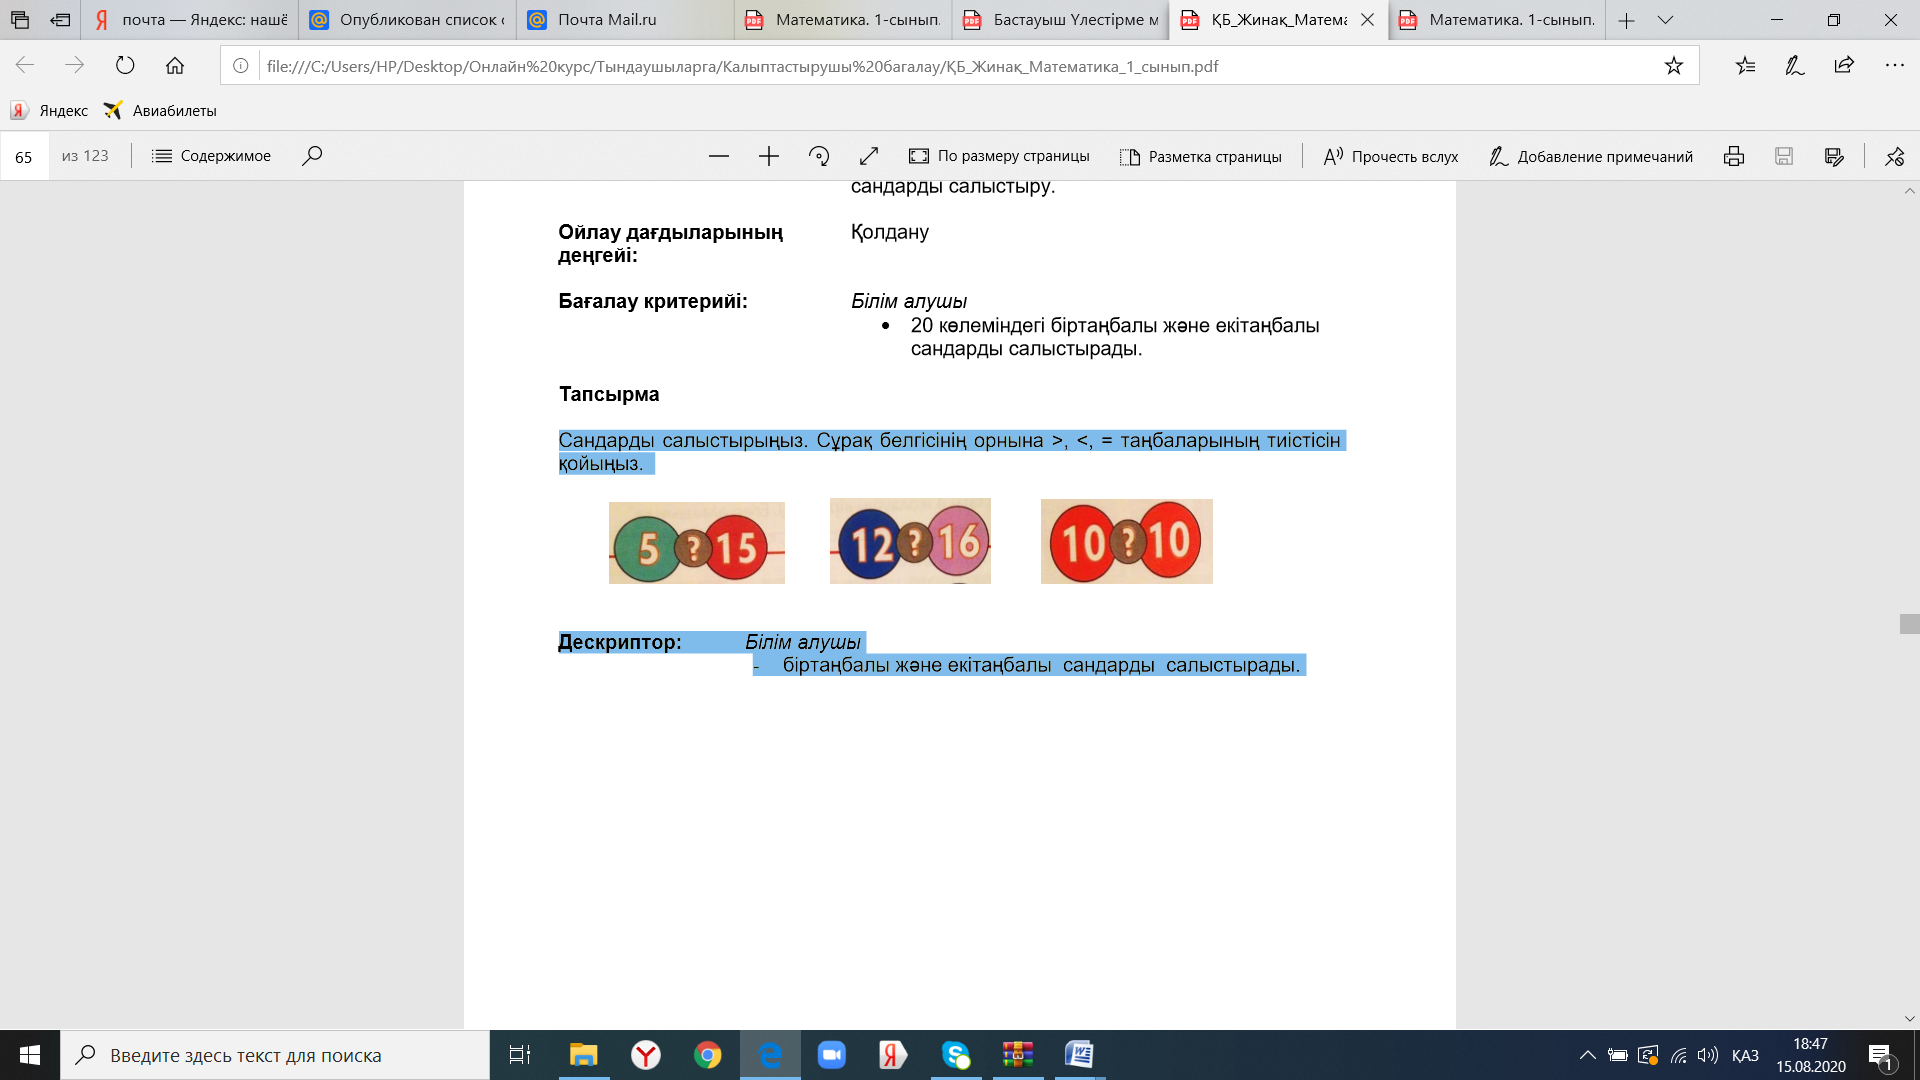1920x1080 pixels.
Task: Open Разметка страницы layout options
Action: coord(1200,156)
